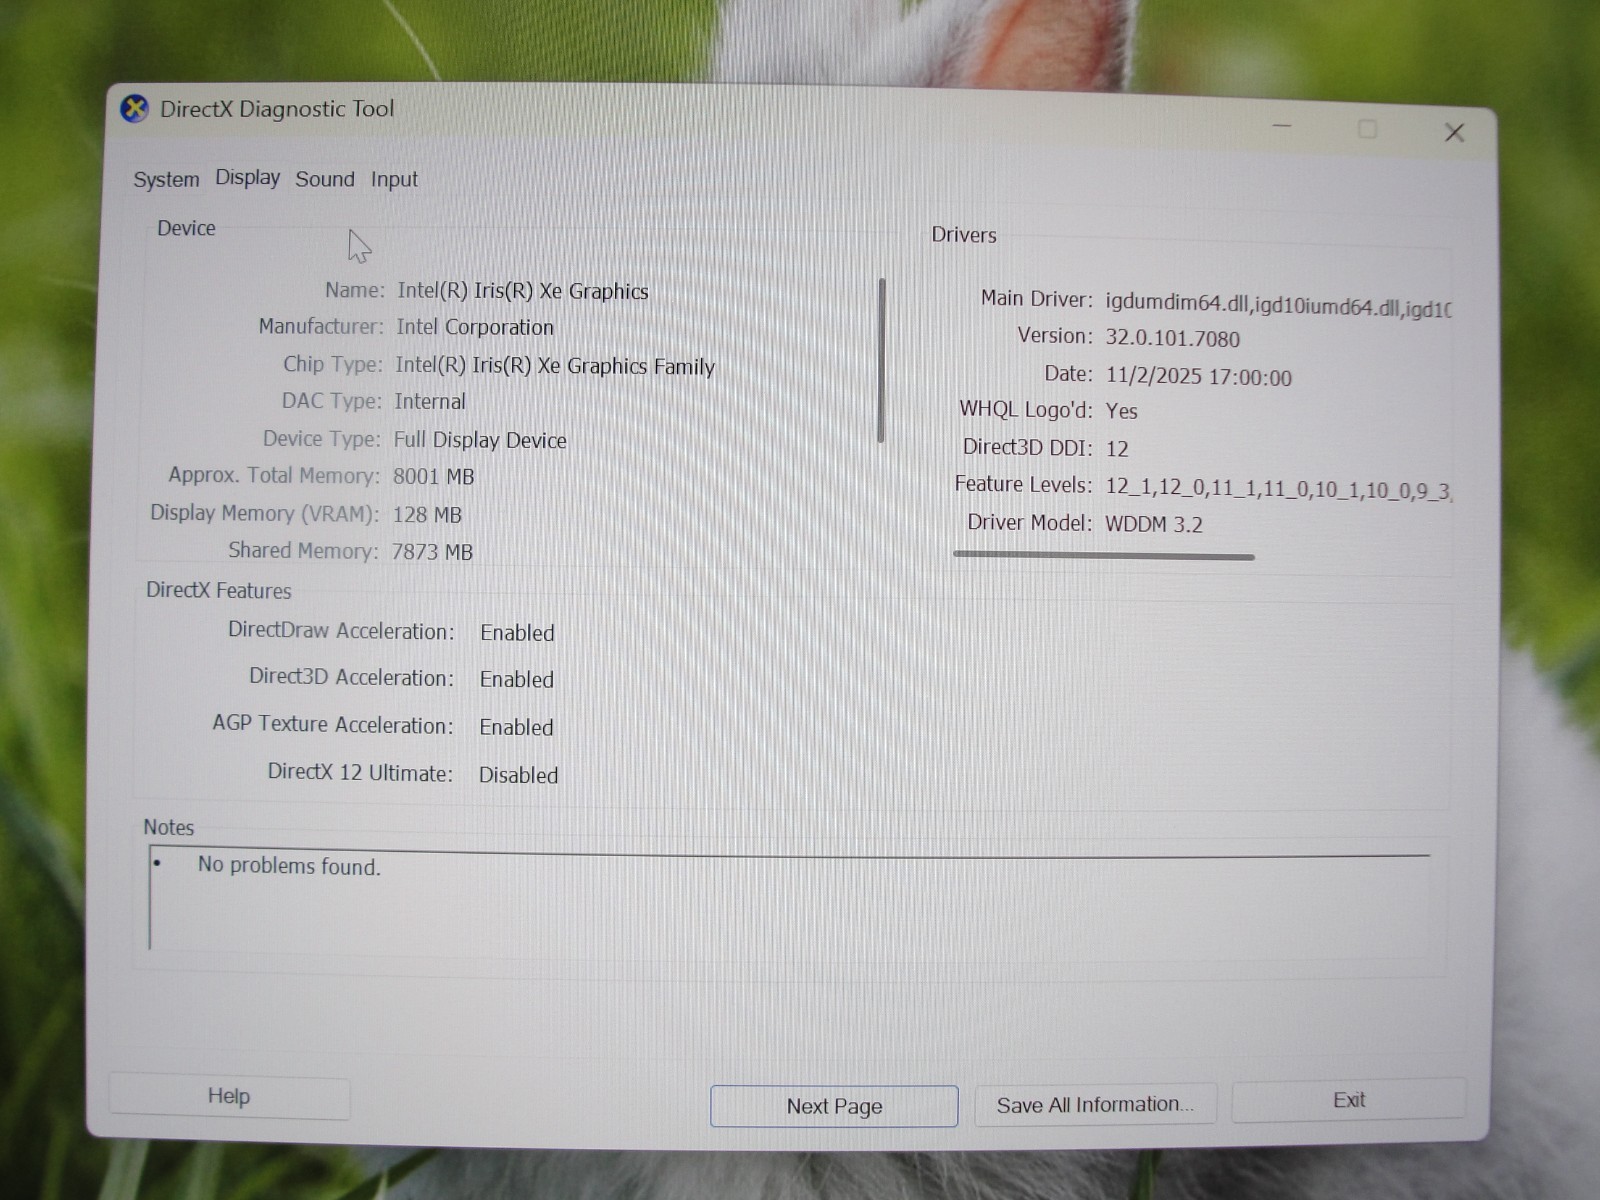Click the Device panel vertical scrollbar
The image size is (1600, 1200).
coord(881,360)
